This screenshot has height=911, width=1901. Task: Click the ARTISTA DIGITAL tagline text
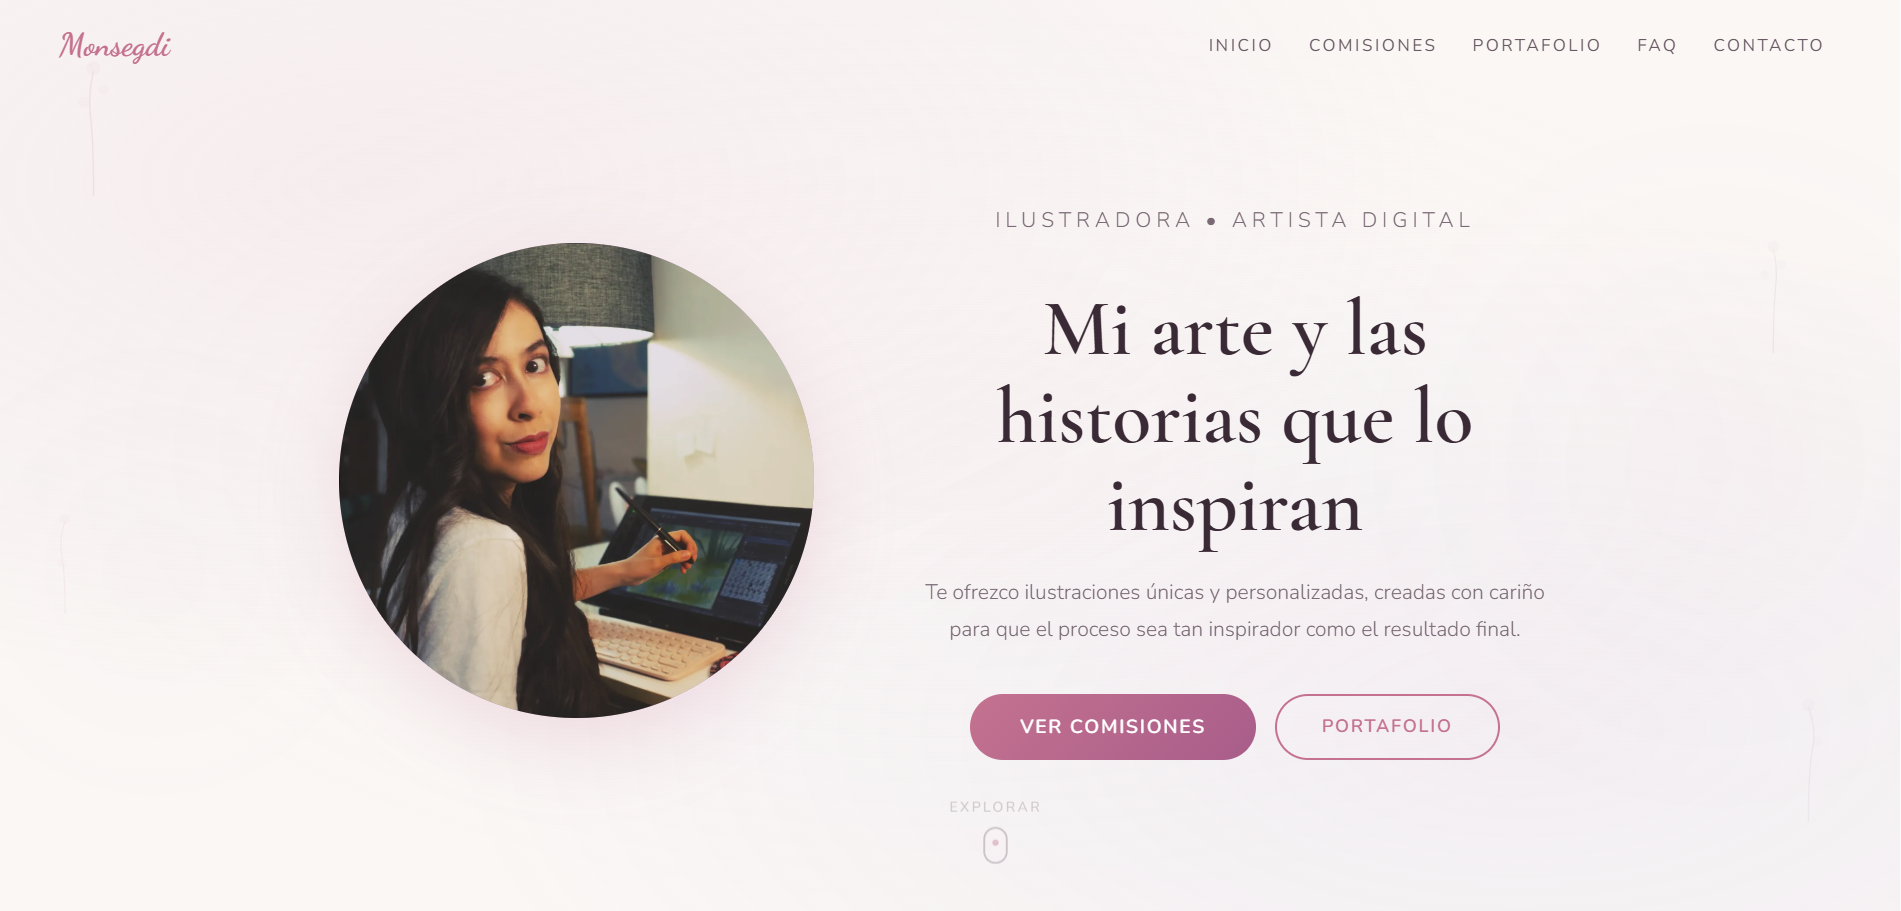[x=1352, y=220]
